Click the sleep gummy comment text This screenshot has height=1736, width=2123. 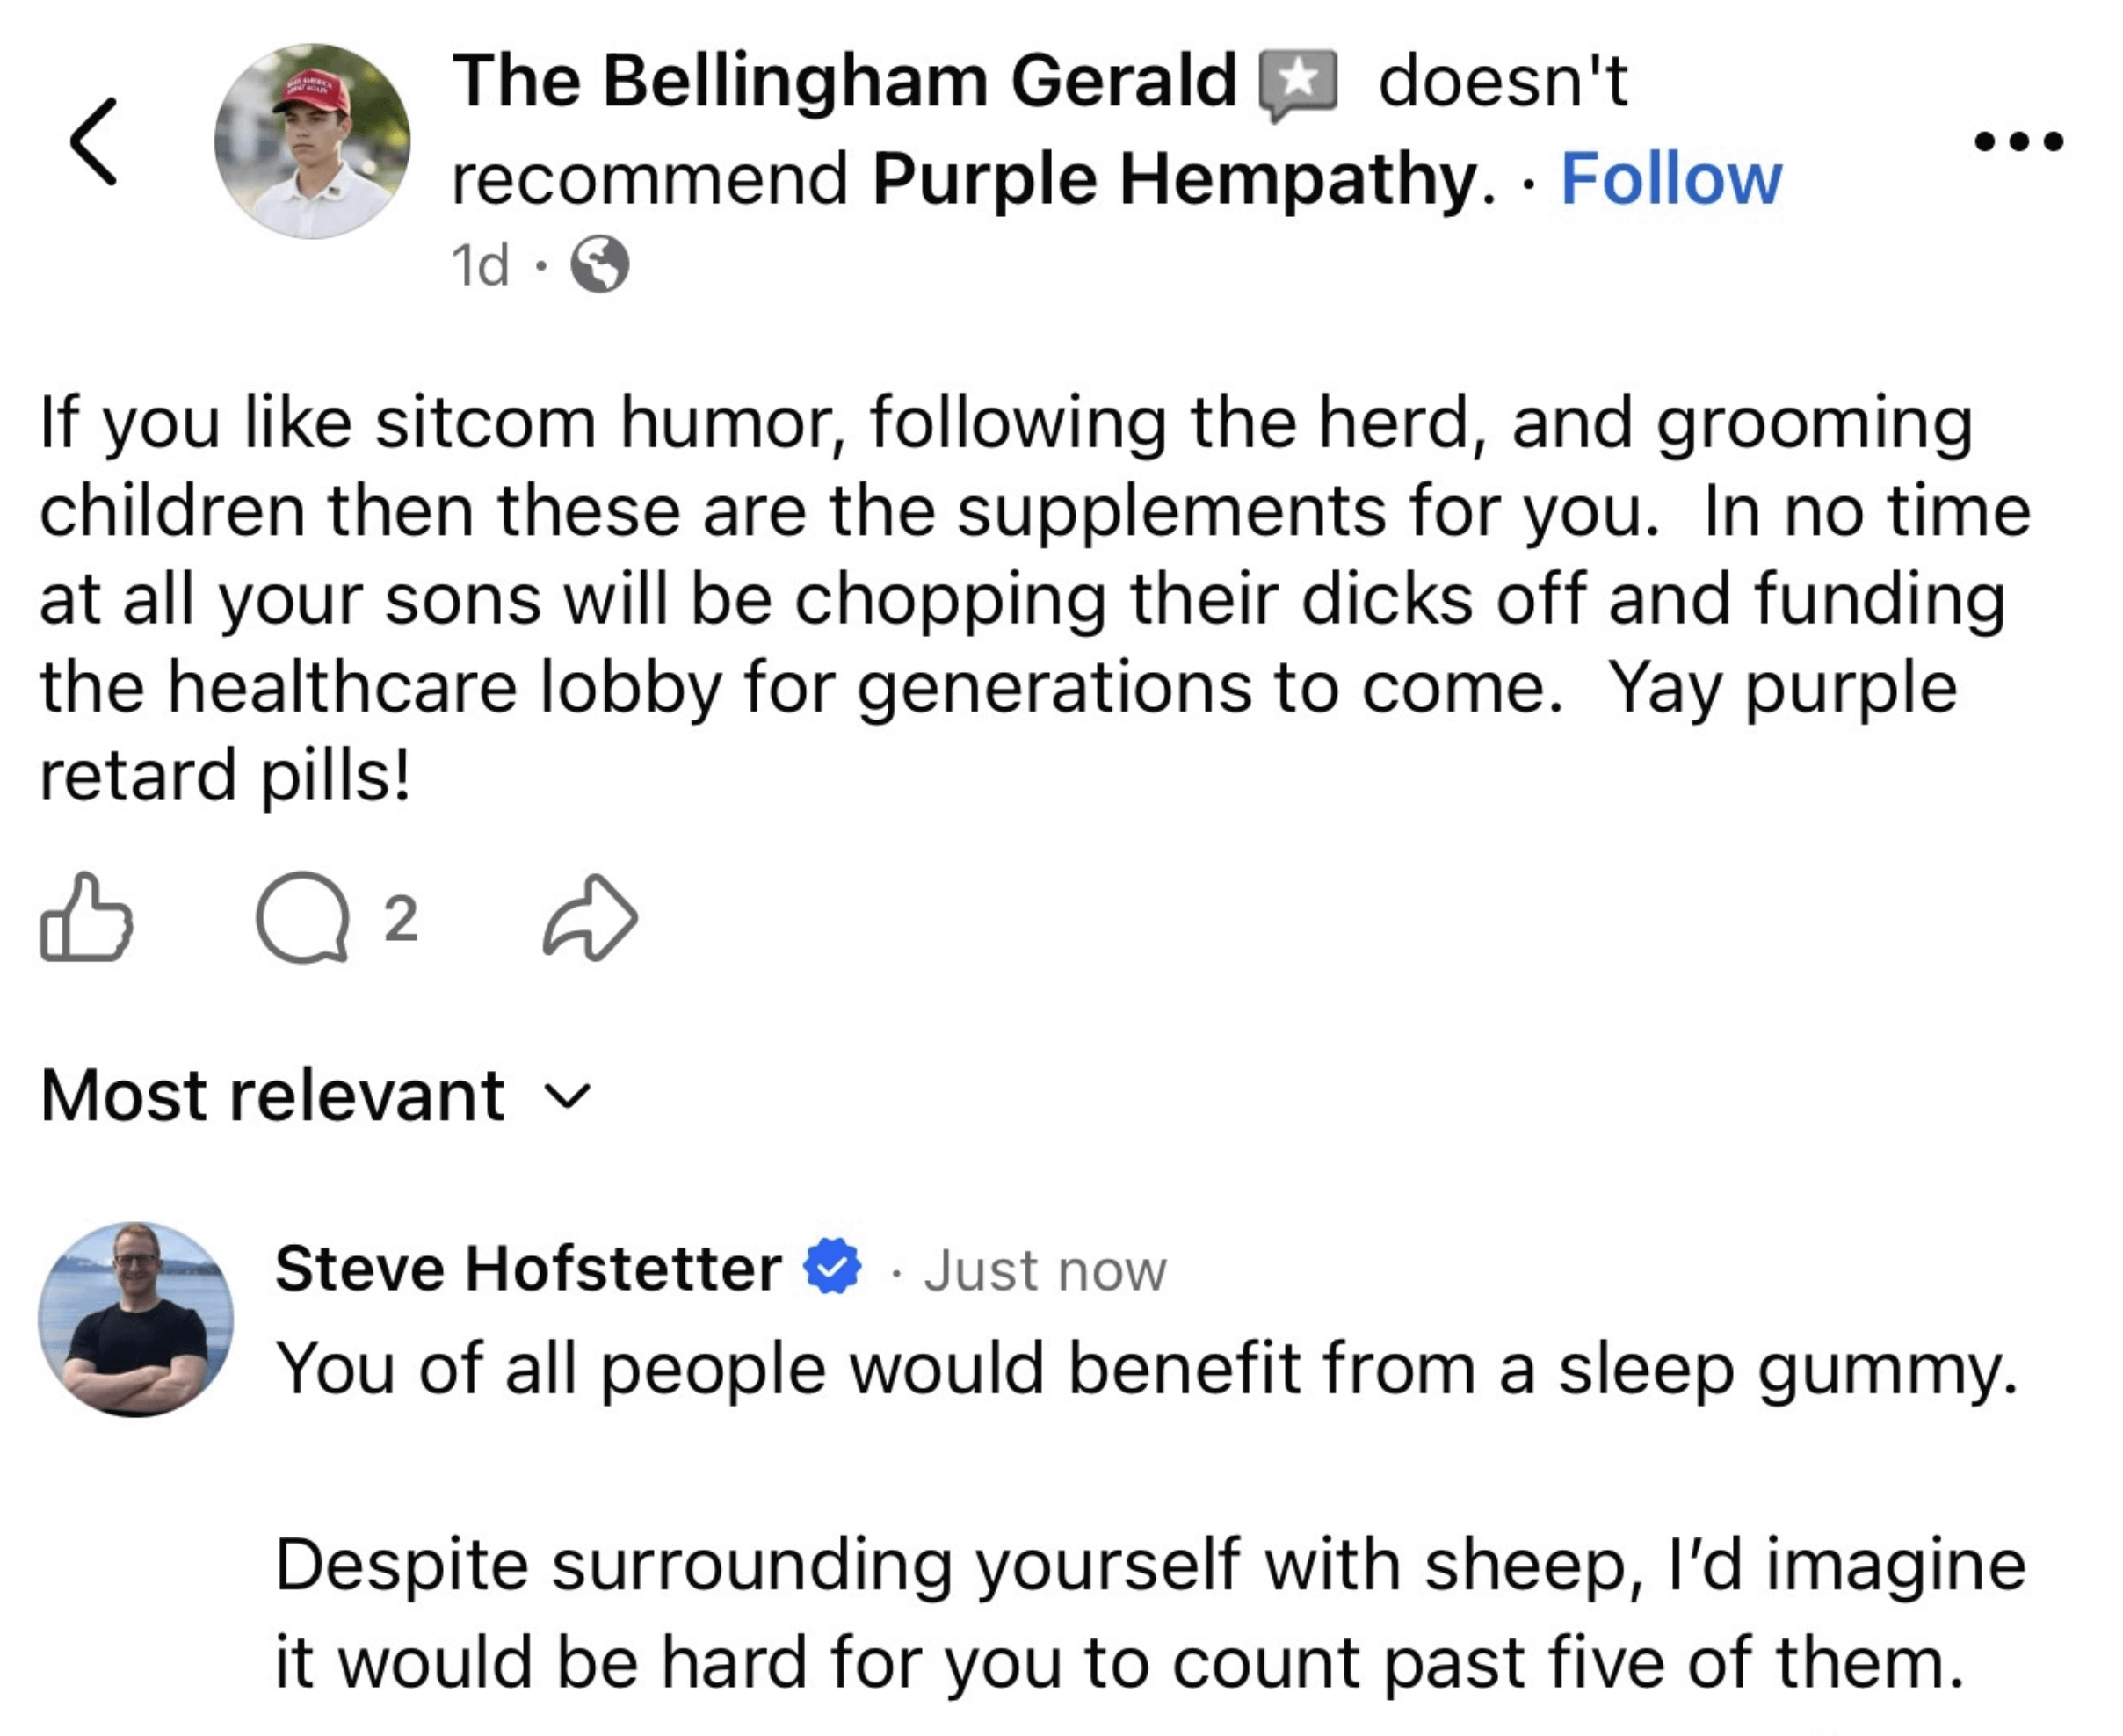click(1146, 1367)
